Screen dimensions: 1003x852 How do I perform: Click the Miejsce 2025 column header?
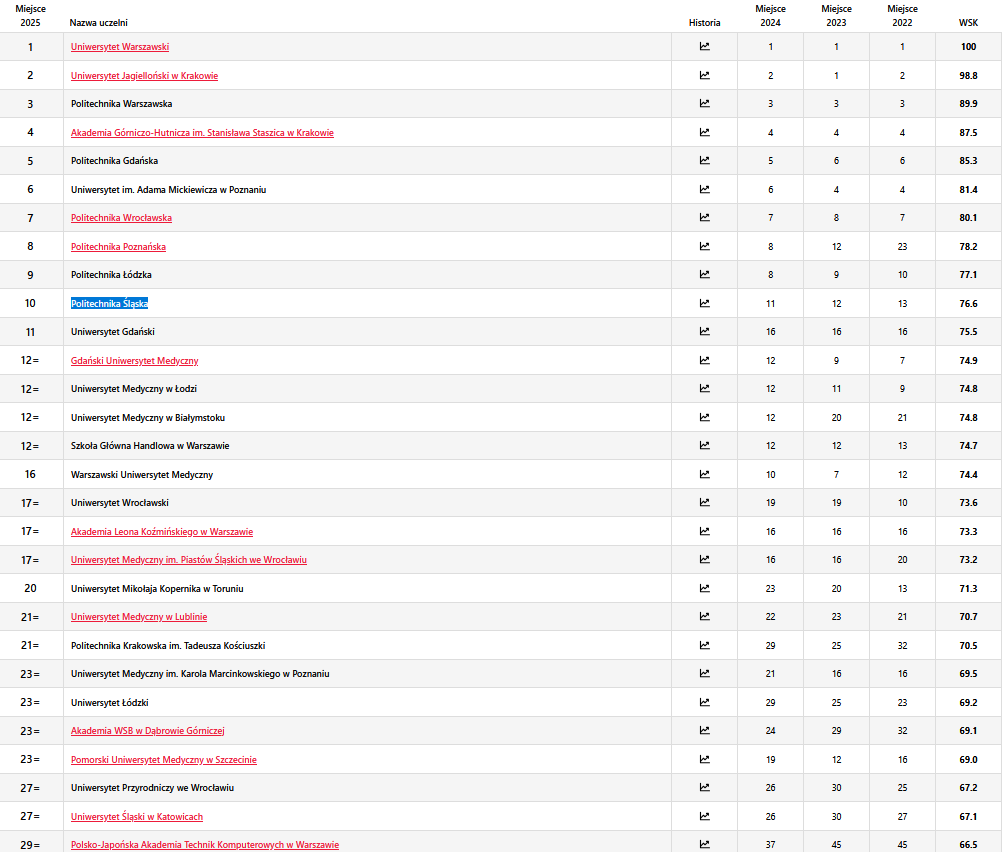coord(30,16)
